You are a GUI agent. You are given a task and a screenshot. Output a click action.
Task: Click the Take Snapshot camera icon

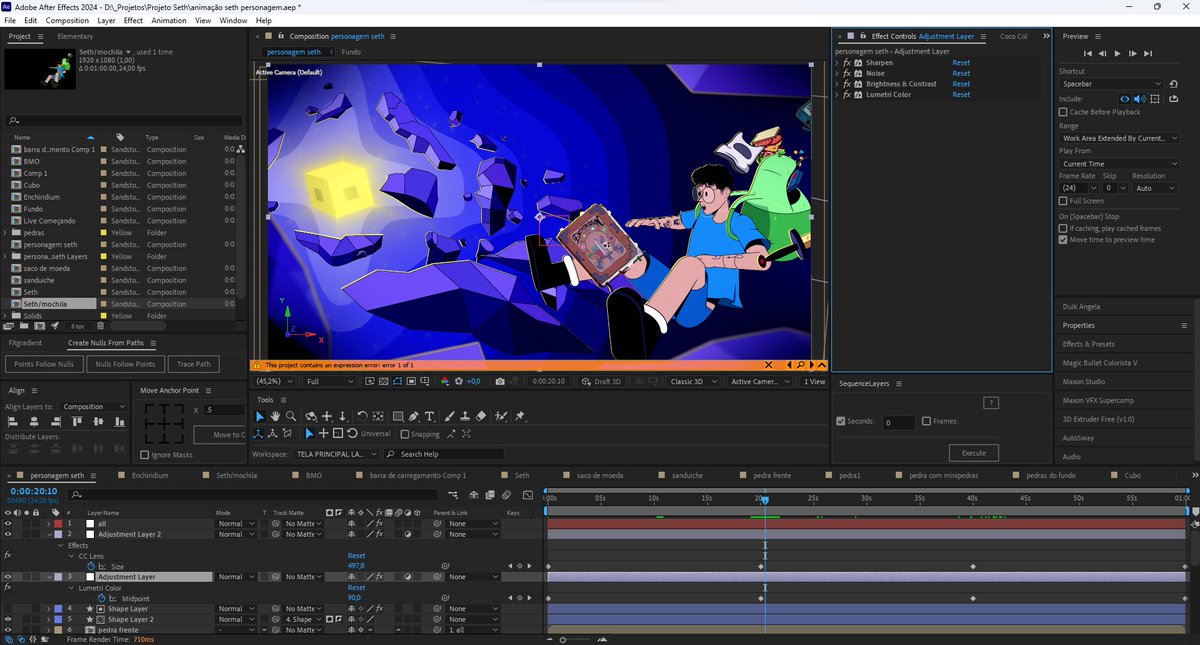[x=500, y=381]
